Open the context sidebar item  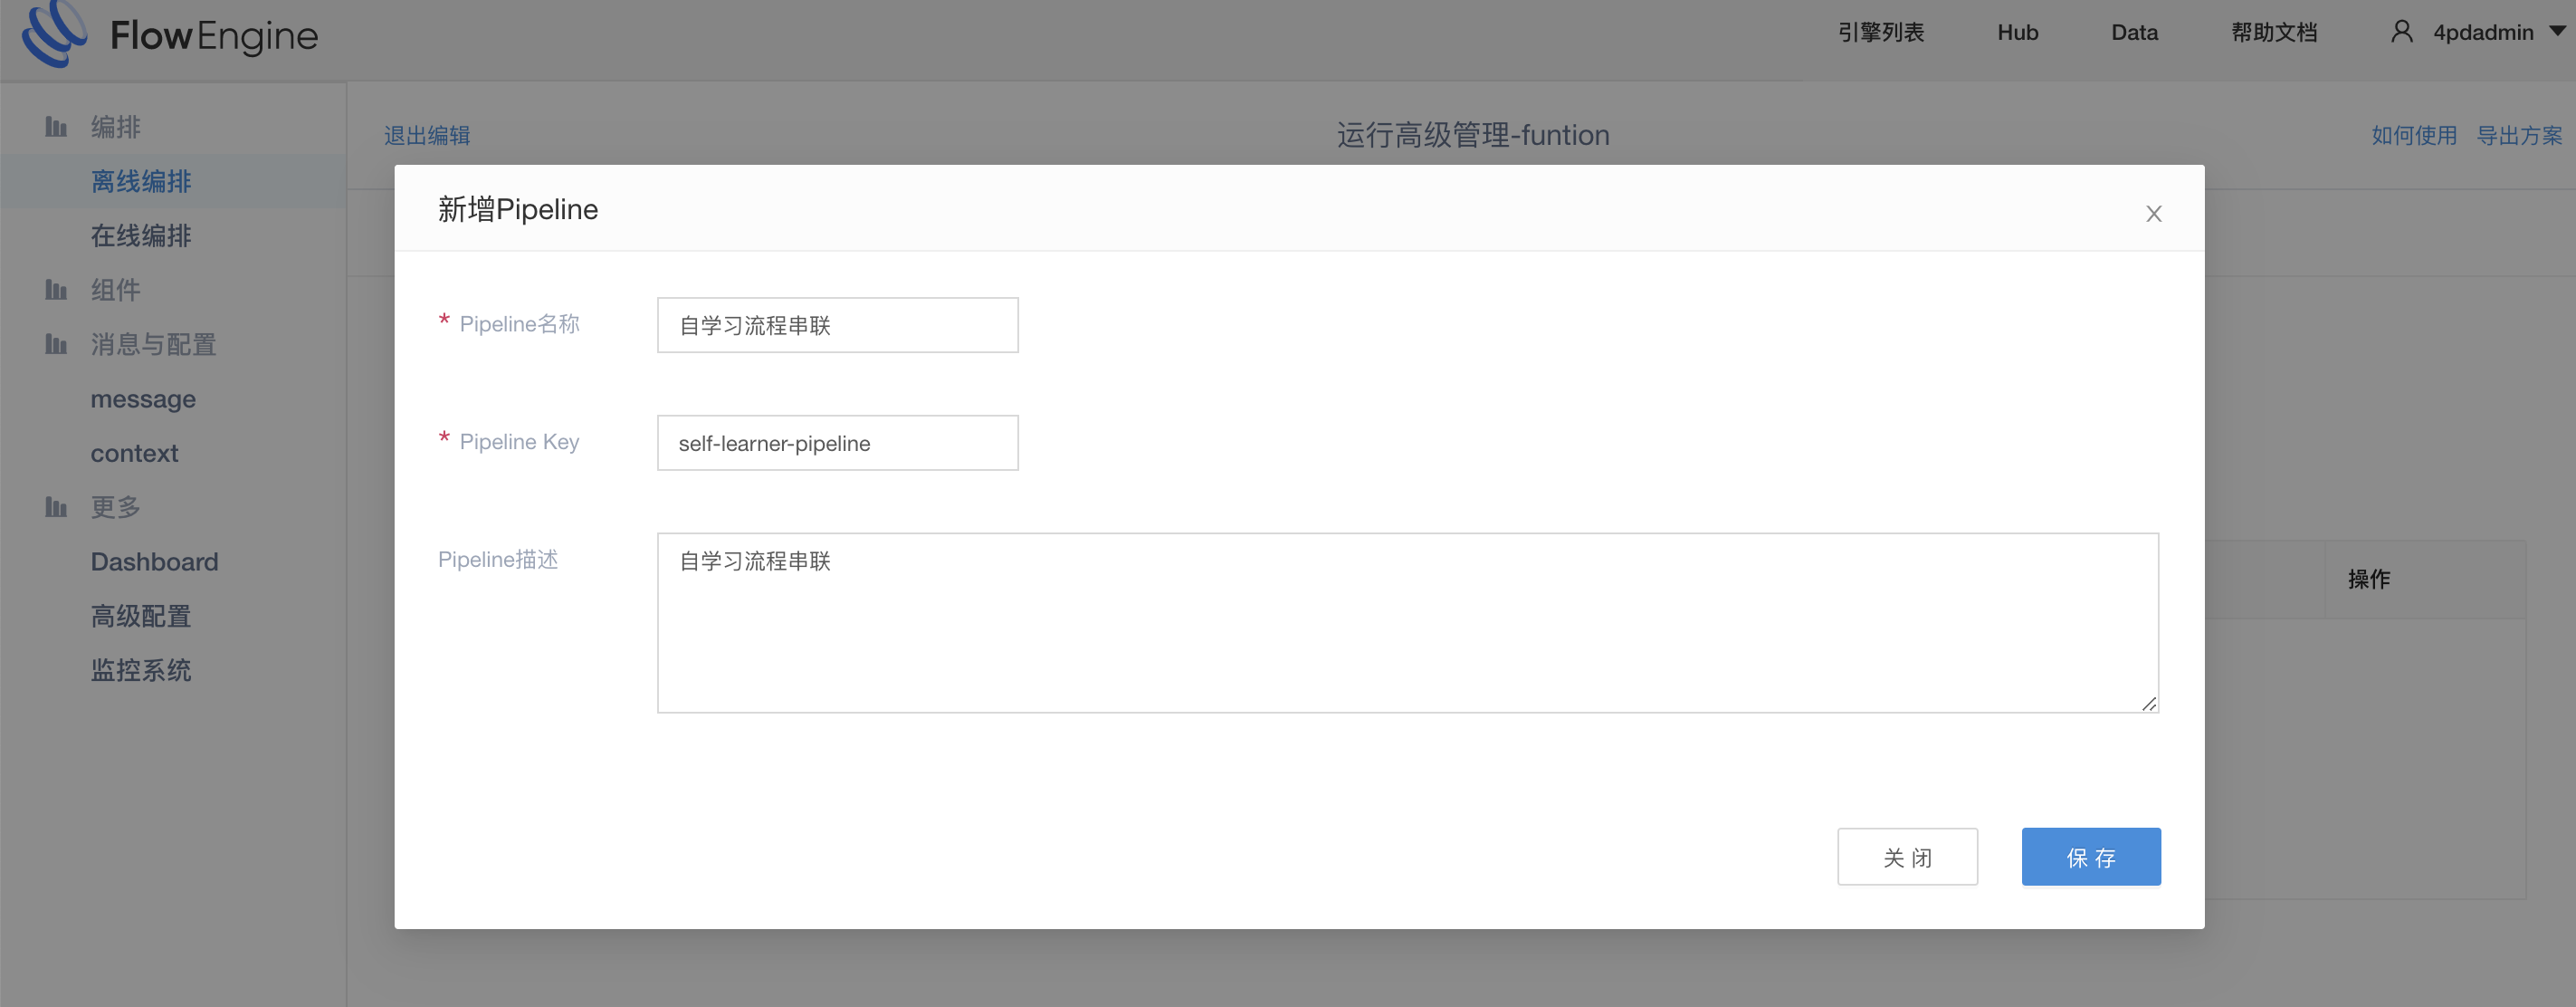pyautogui.click(x=134, y=453)
